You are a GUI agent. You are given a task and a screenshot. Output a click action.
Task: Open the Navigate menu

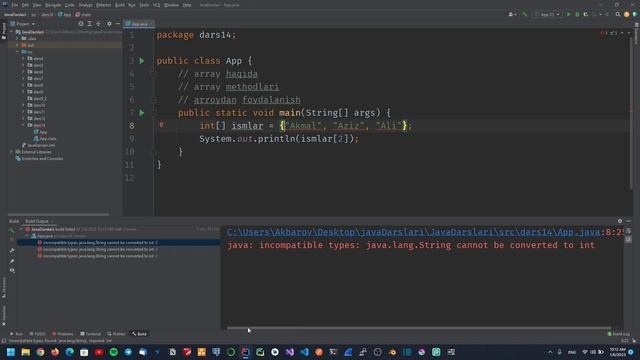tap(53, 5)
